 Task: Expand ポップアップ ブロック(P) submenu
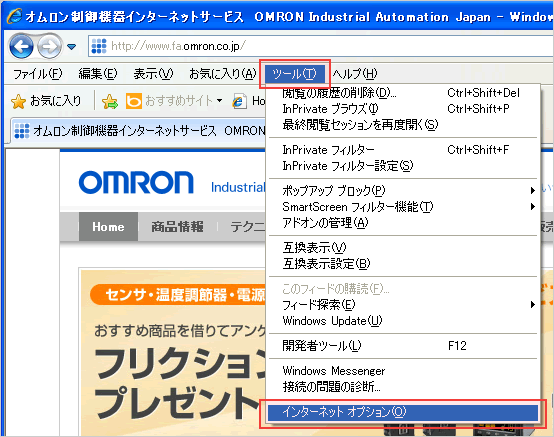[x=403, y=191]
